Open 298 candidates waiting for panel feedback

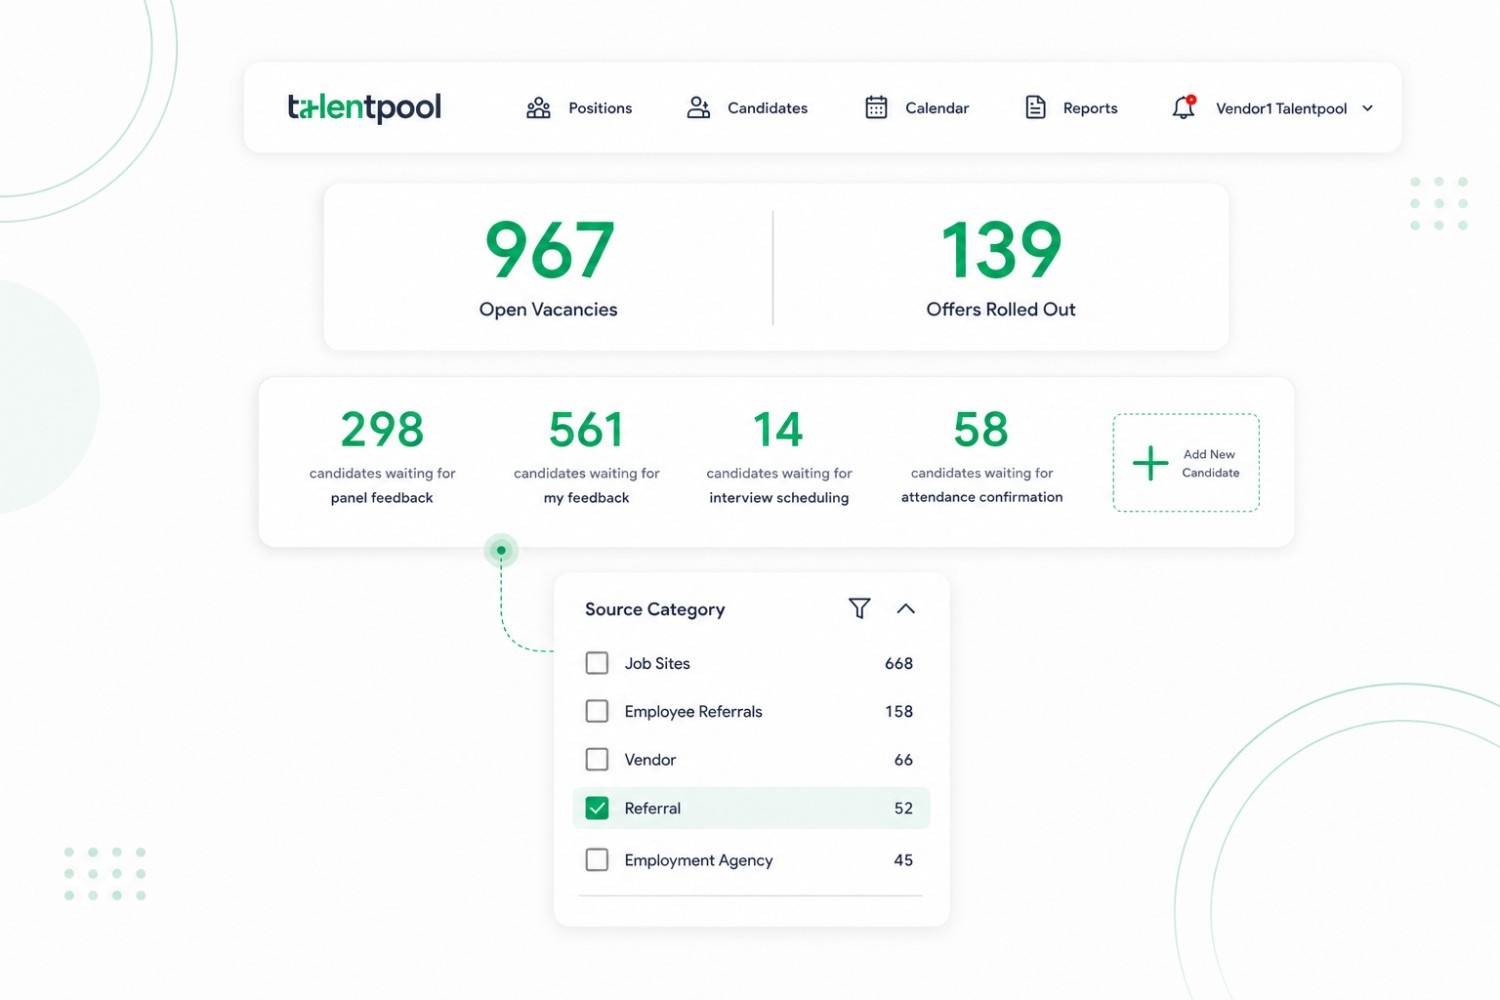[382, 456]
